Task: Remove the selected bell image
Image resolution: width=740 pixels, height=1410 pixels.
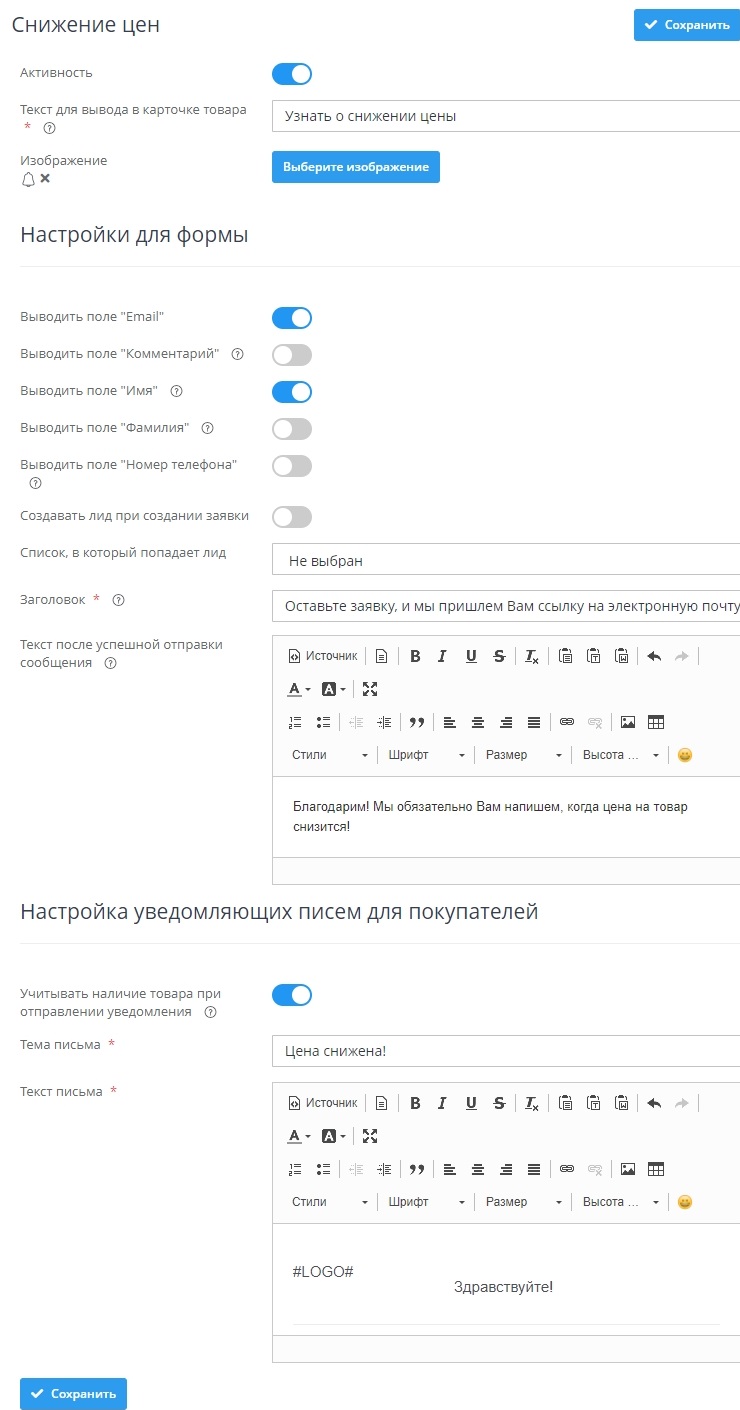Action: (45, 179)
